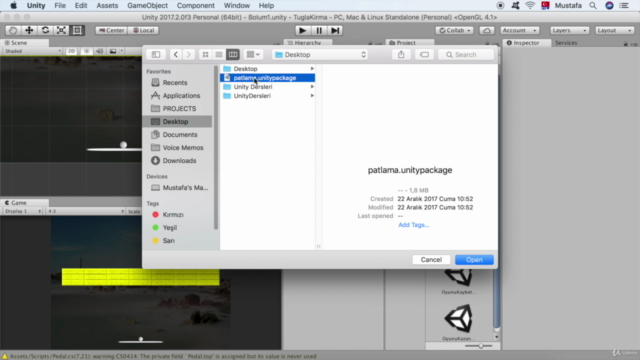The width and height of the screenshot is (640, 360).
Task: Click the Pause button in Unity
Action: click(319, 31)
